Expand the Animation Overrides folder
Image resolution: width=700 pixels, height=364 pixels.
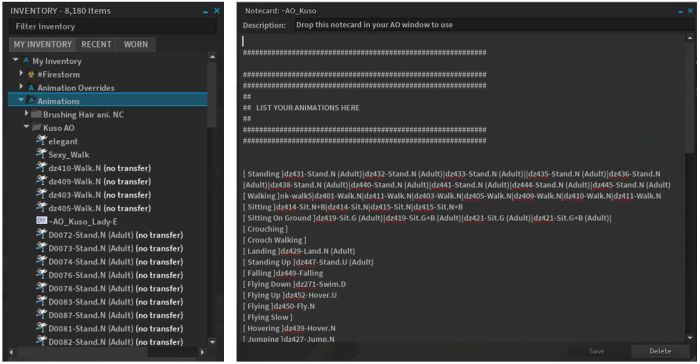[21, 86]
